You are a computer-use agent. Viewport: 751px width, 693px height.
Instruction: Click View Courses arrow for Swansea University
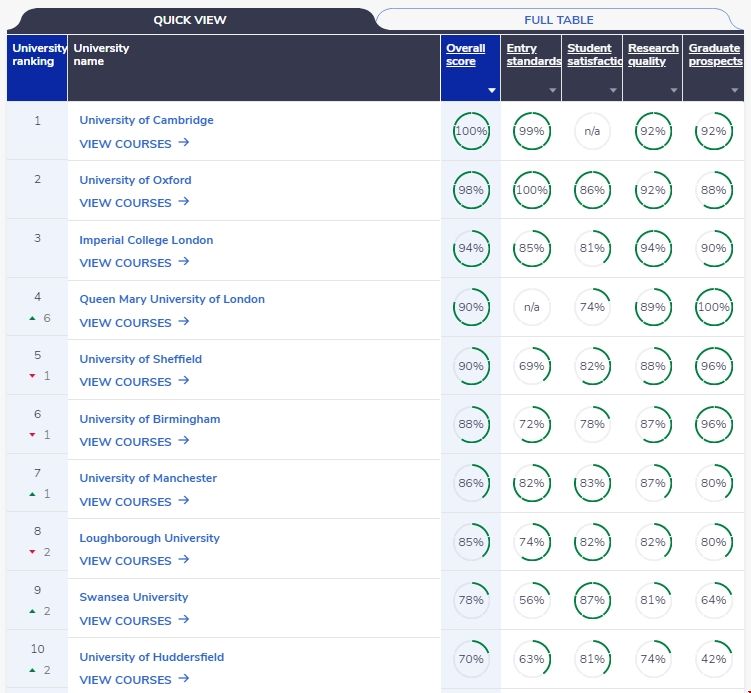point(183,620)
